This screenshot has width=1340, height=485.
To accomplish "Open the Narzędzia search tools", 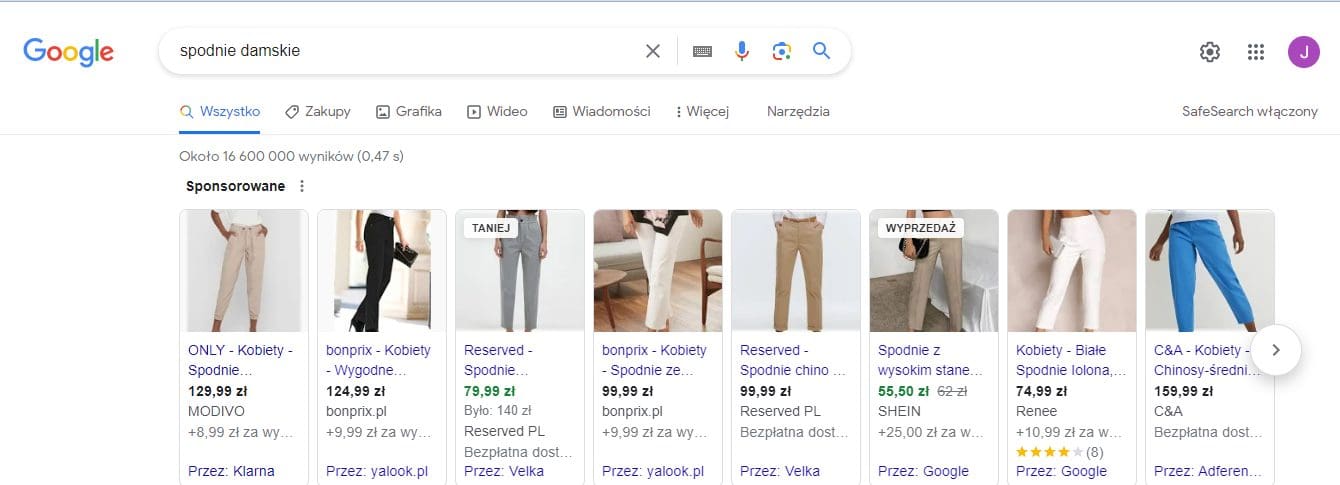I will (x=798, y=112).
